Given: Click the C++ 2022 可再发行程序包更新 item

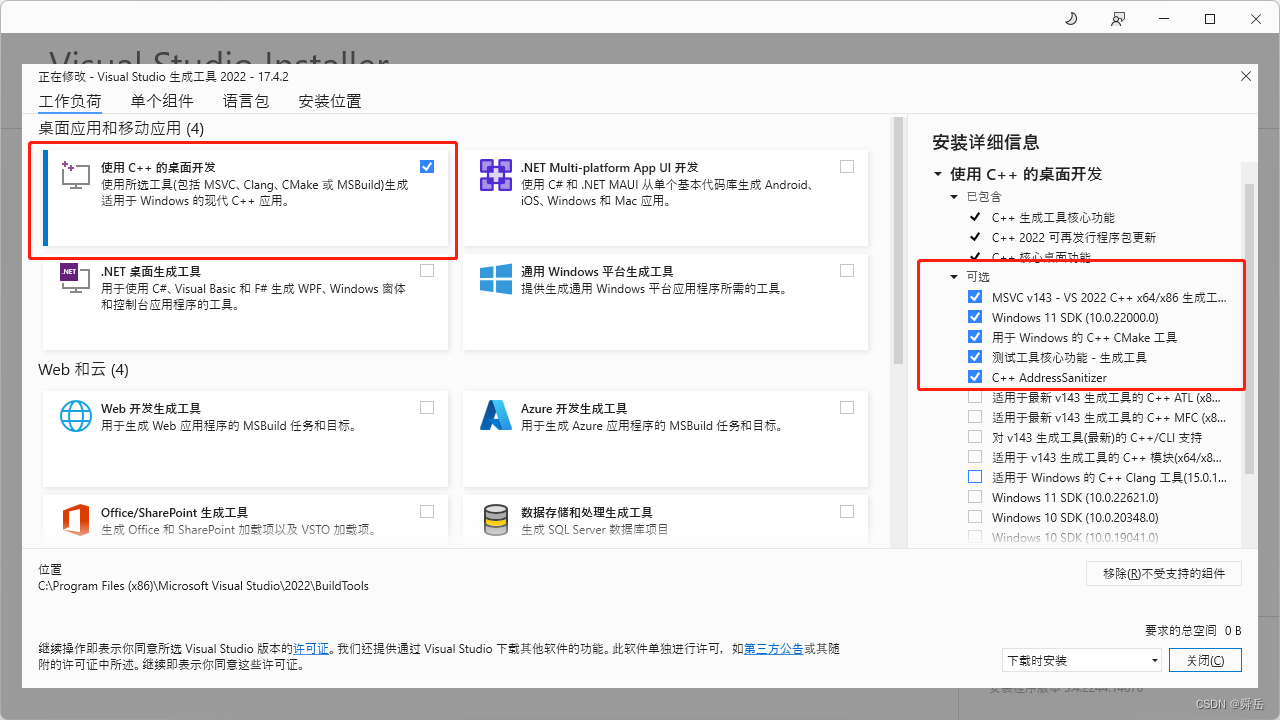Looking at the screenshot, I should [1074, 237].
